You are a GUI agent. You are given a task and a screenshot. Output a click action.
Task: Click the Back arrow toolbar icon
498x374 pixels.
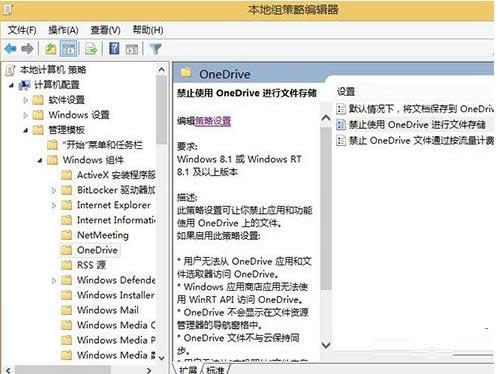click(11, 49)
